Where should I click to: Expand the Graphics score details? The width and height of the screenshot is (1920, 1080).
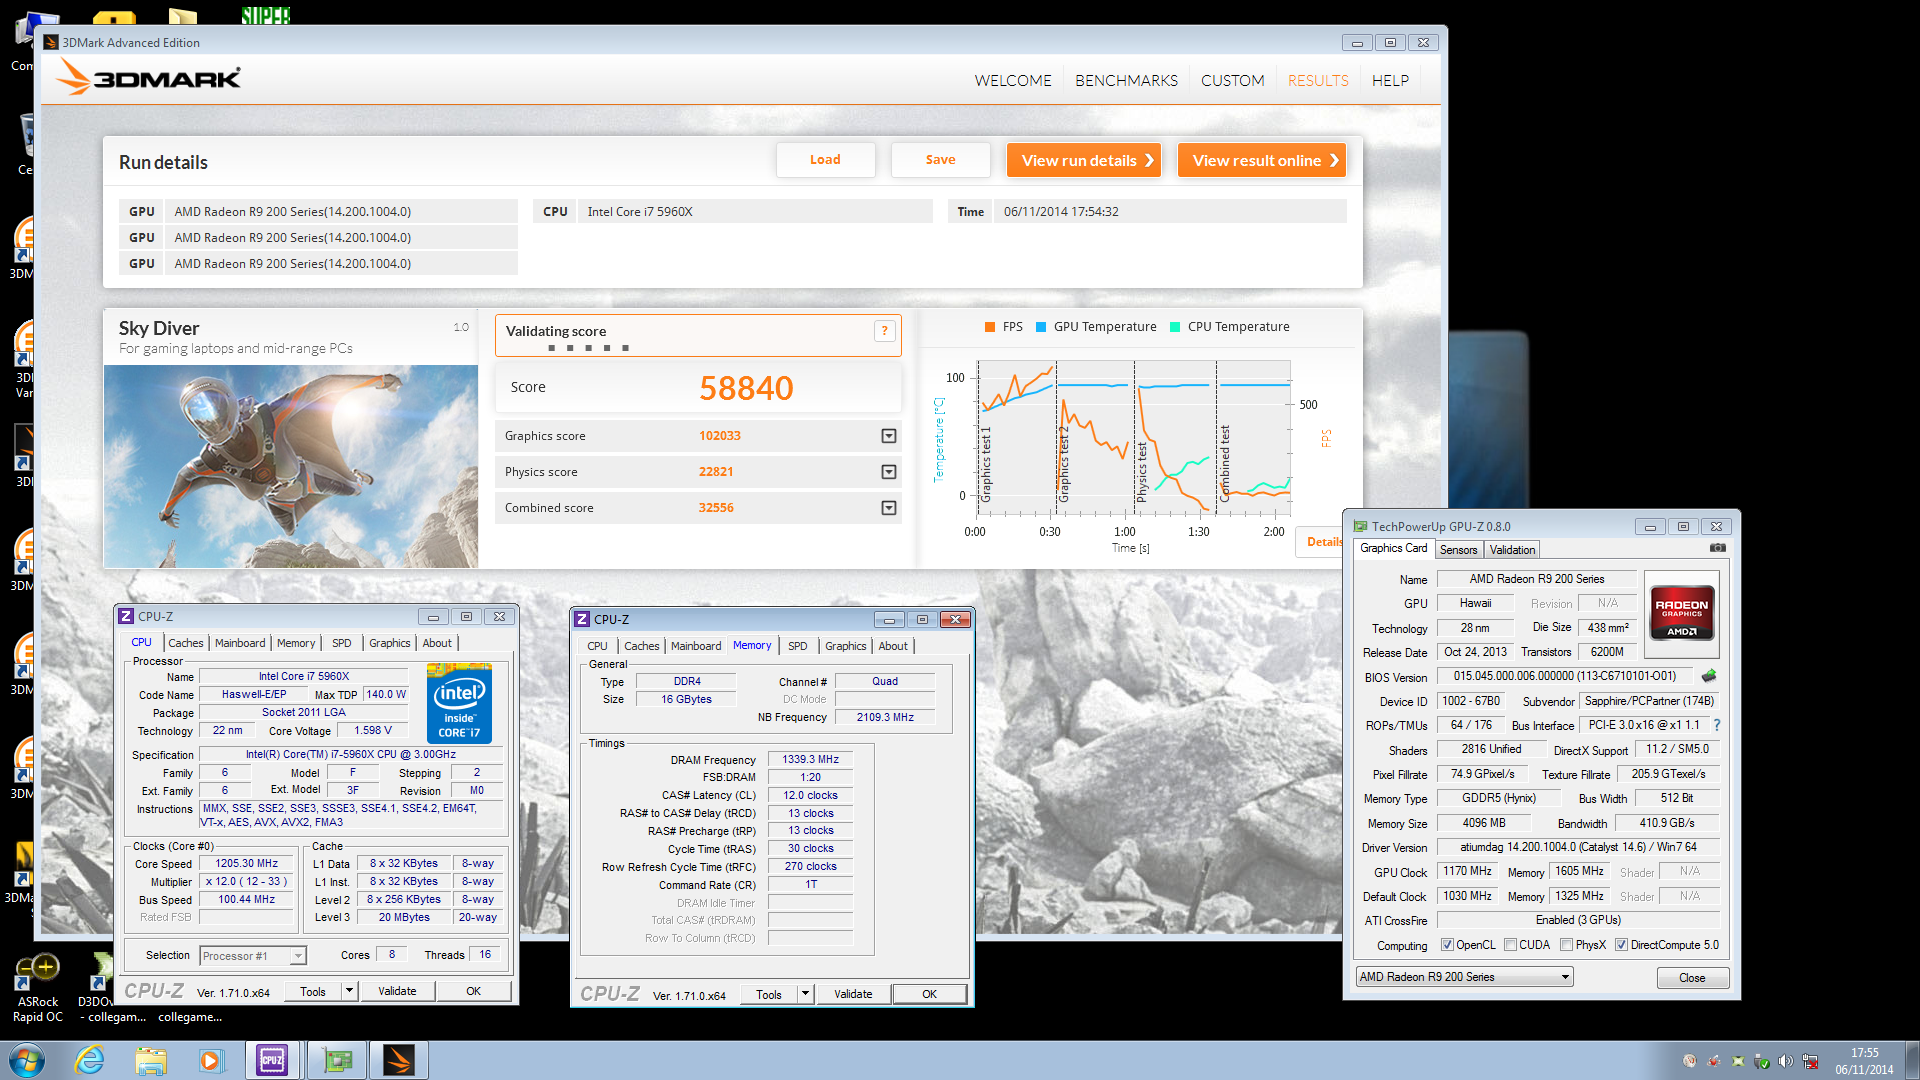pyautogui.click(x=888, y=436)
